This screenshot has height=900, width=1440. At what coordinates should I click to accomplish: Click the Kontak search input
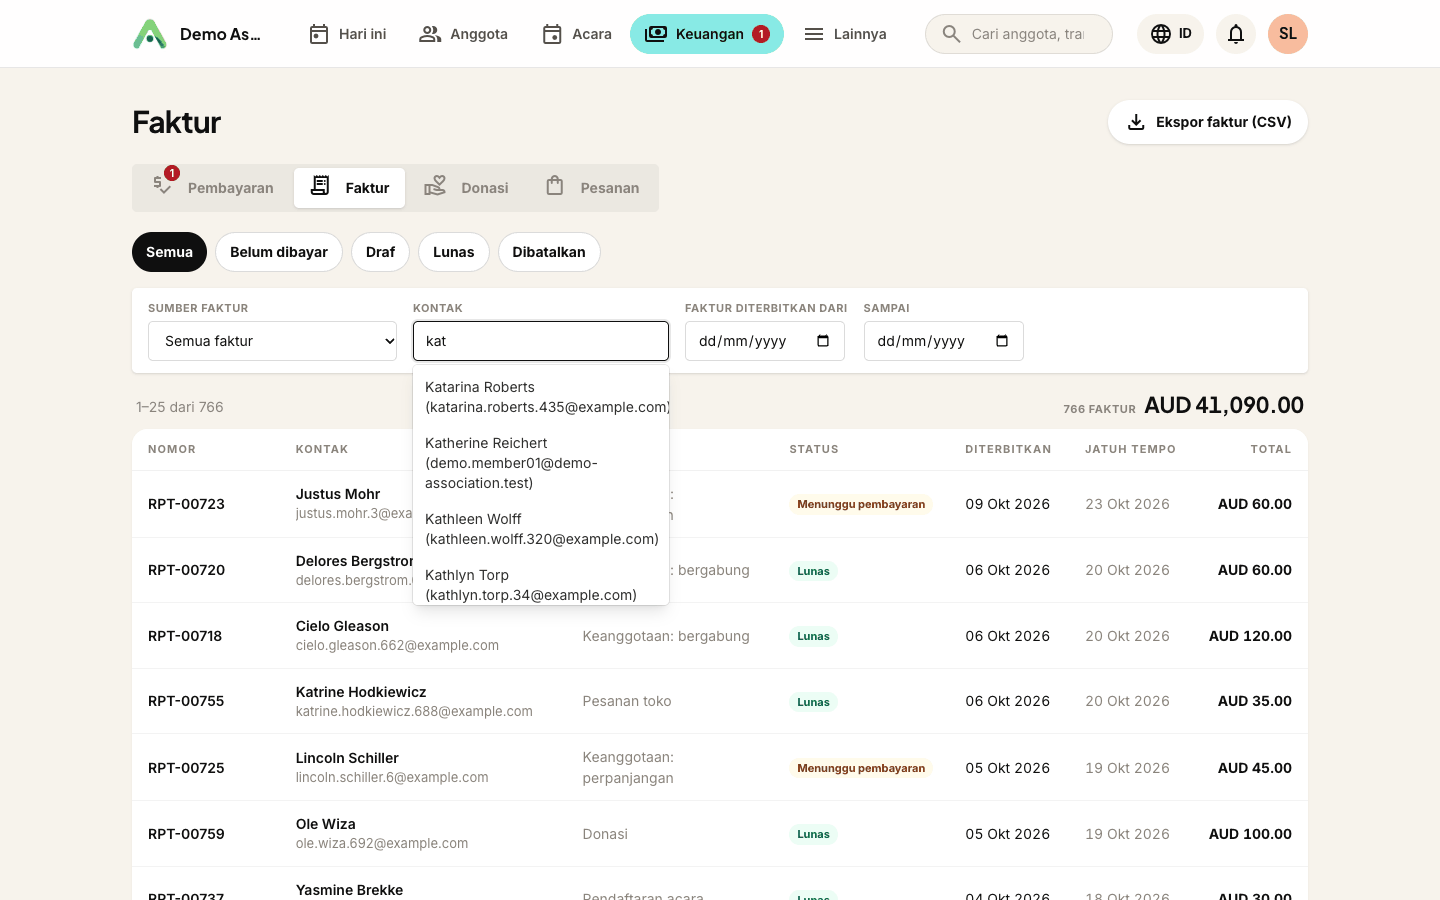click(x=541, y=341)
